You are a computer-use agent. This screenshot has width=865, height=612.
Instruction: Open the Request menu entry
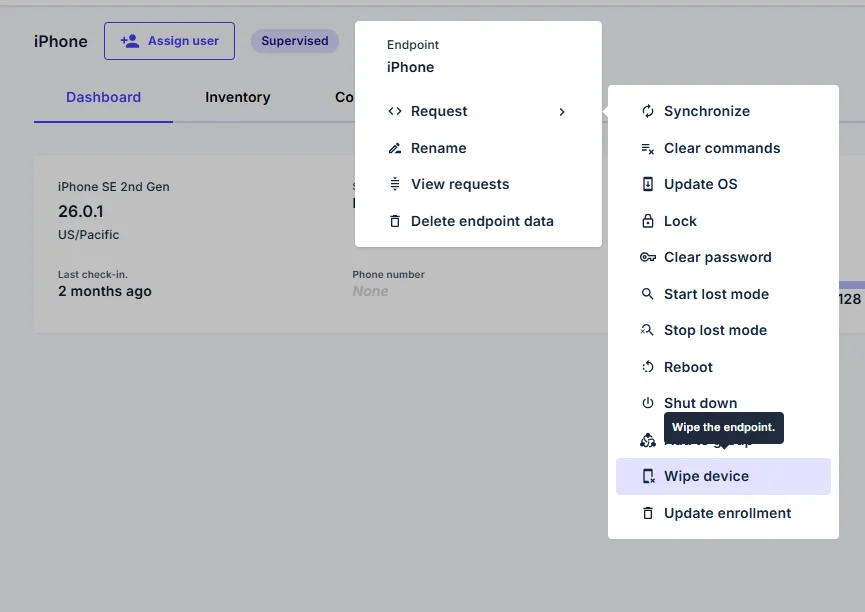tap(439, 111)
